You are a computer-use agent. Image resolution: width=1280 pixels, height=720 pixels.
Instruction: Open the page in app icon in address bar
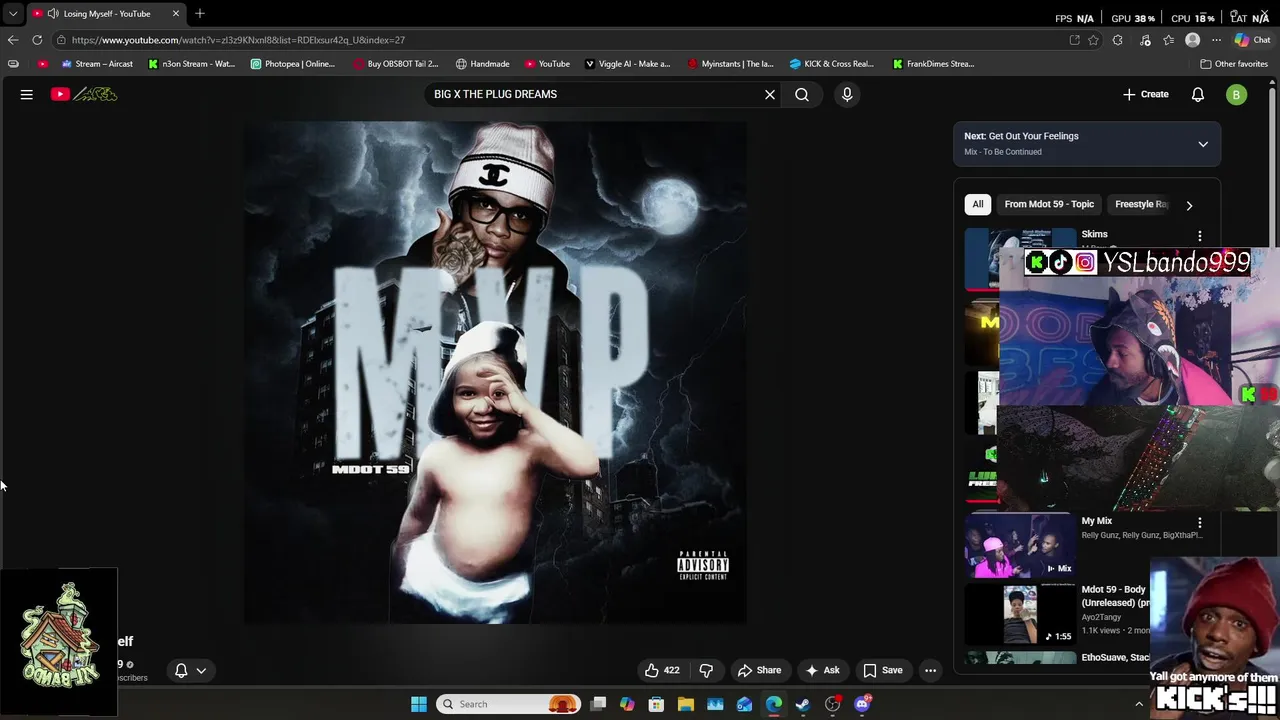coord(1074,40)
